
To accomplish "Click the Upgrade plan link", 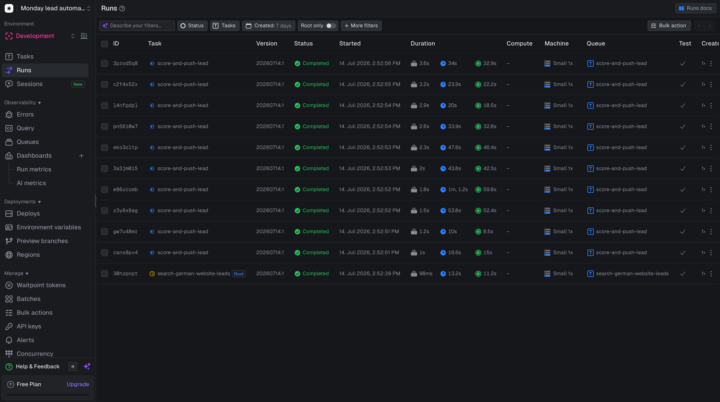I will coord(78,385).
